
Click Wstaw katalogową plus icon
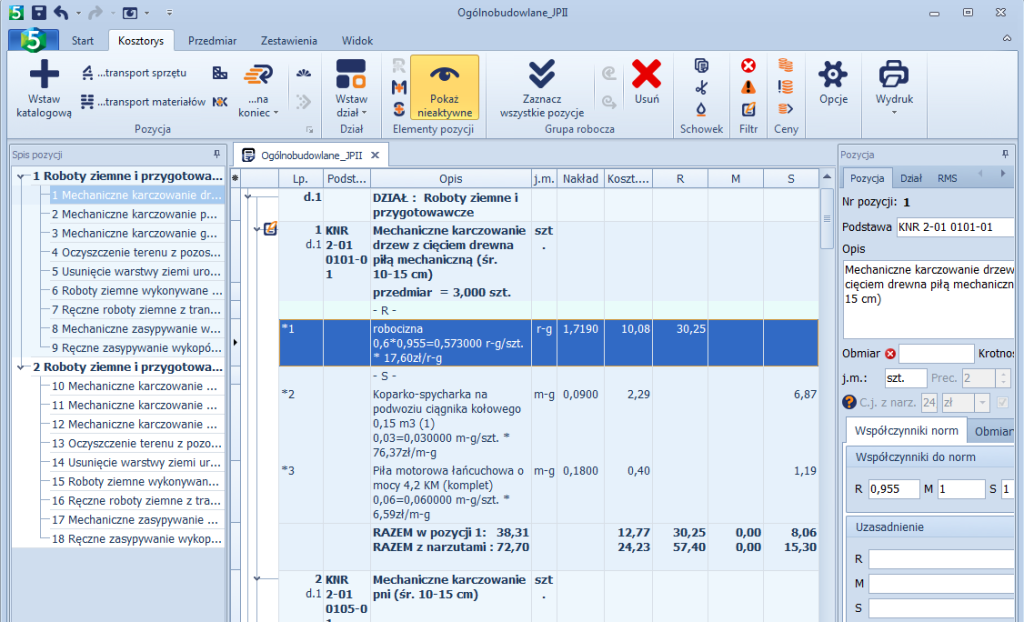(44, 76)
